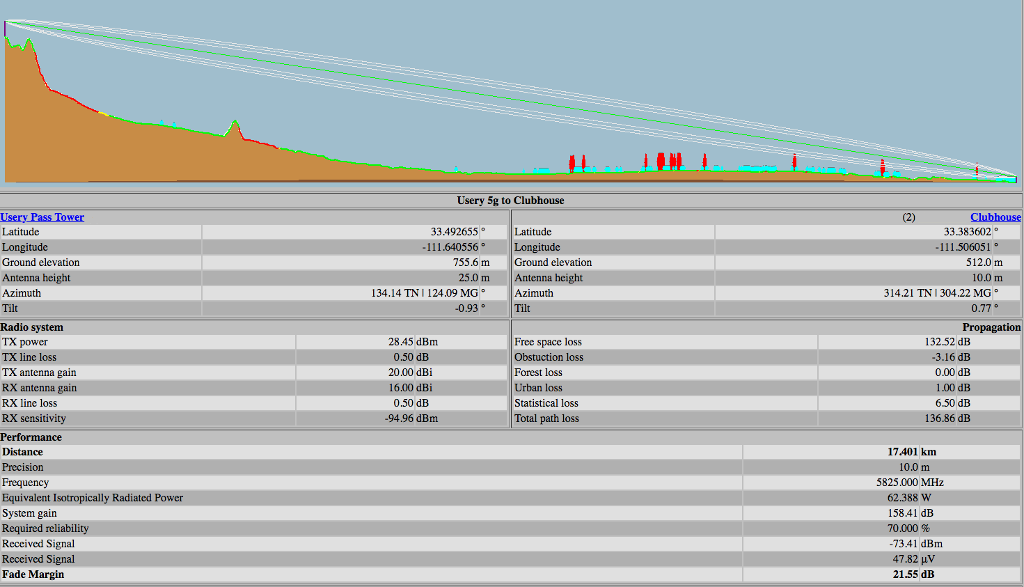Click TX power value 28.45

pyautogui.click(x=400, y=341)
